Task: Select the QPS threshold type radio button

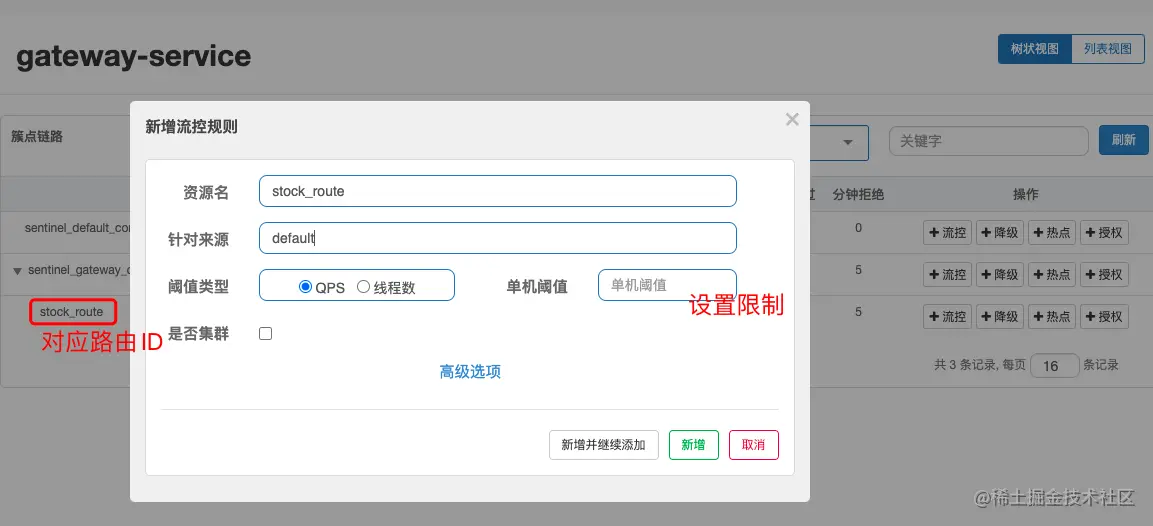Action: [305, 287]
